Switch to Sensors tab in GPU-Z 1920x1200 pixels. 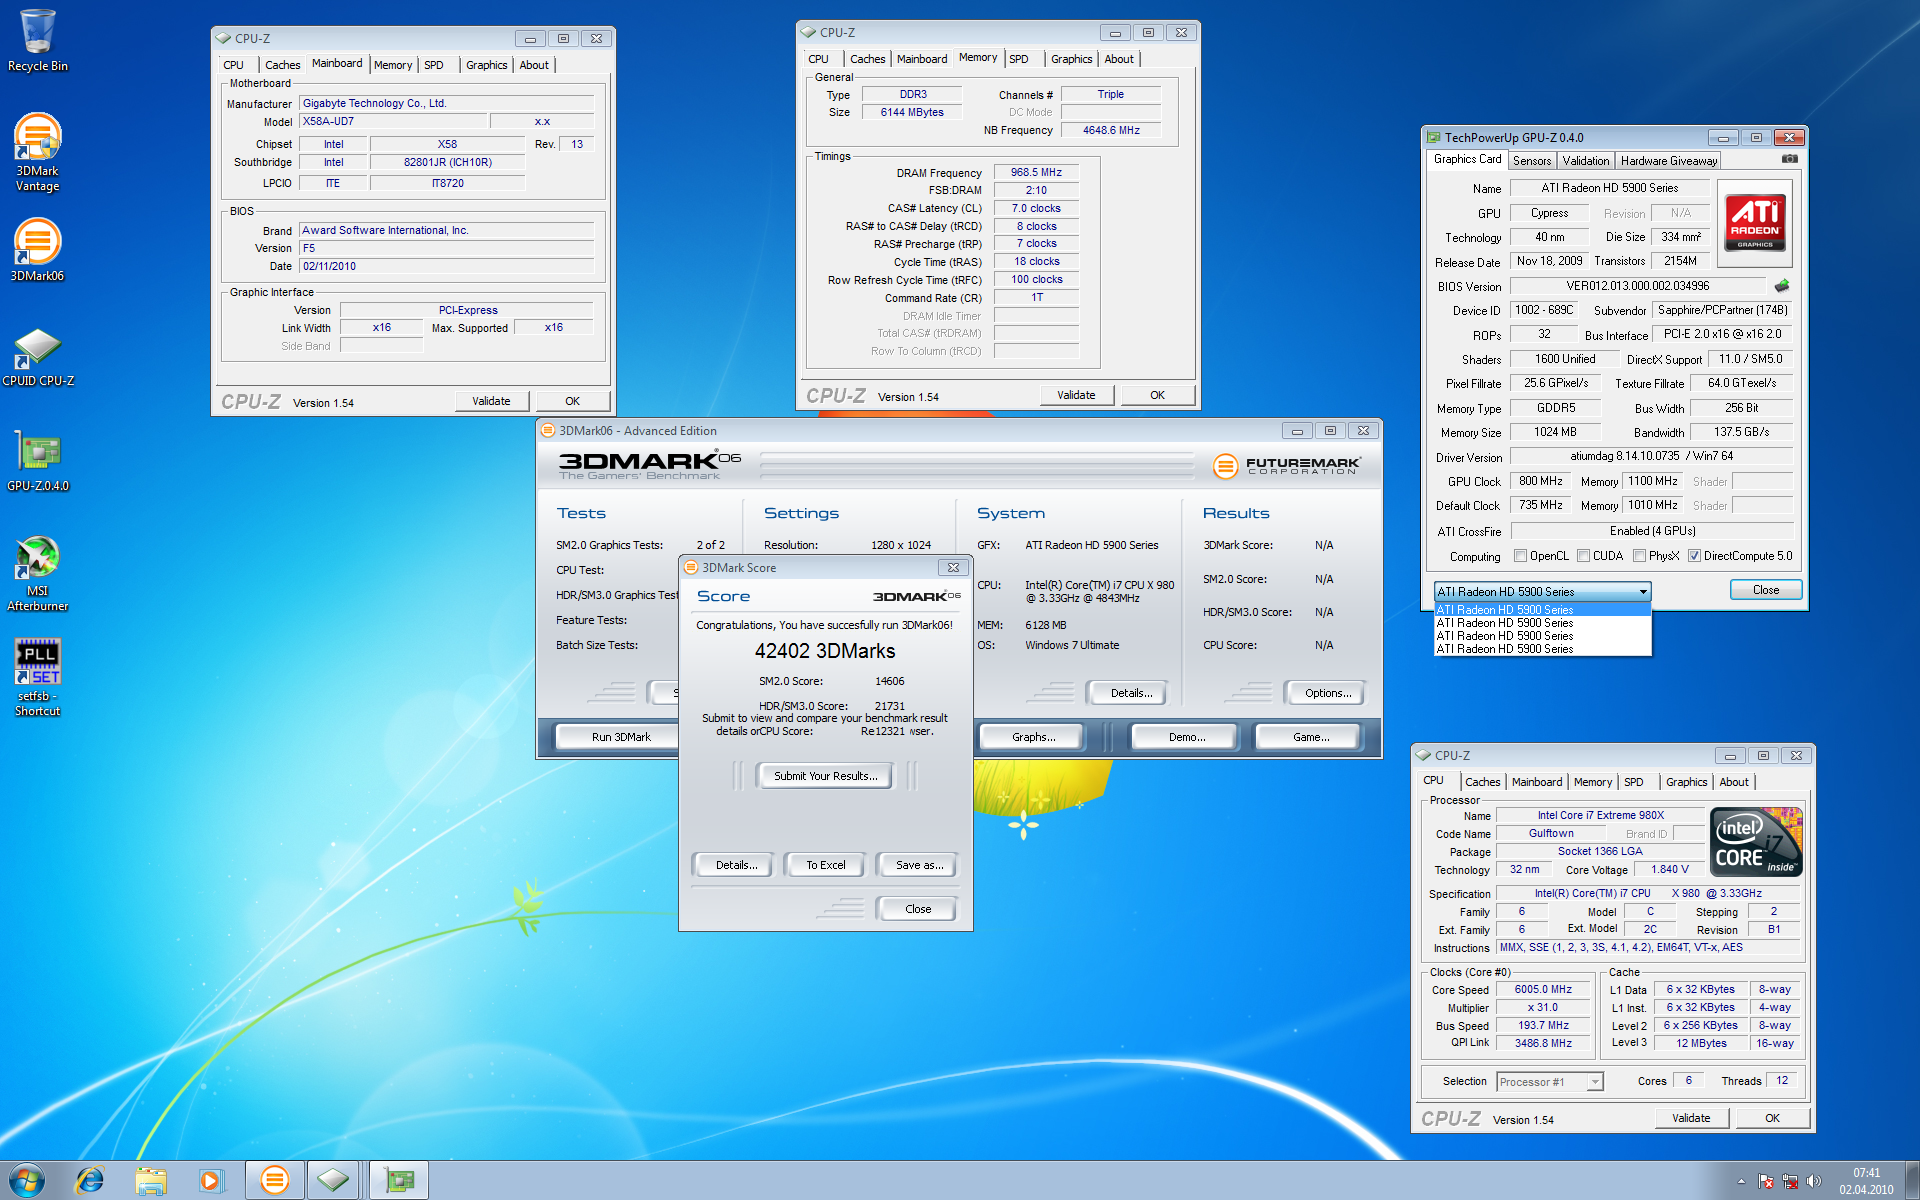click(x=1531, y=161)
